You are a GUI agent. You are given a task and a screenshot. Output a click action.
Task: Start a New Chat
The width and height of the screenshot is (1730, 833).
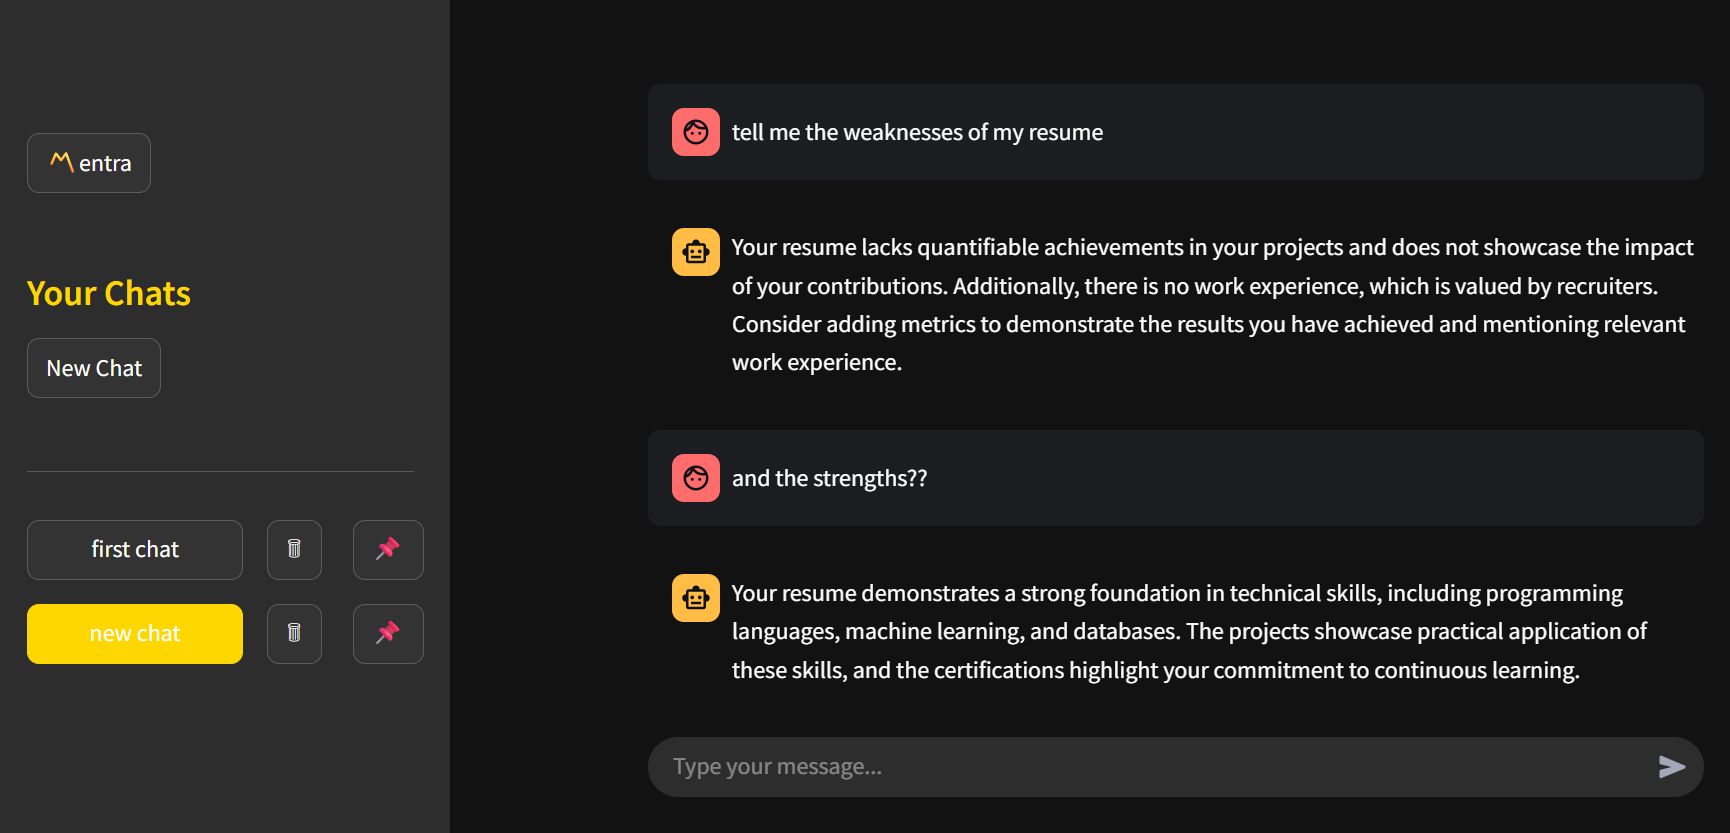pyautogui.click(x=94, y=368)
